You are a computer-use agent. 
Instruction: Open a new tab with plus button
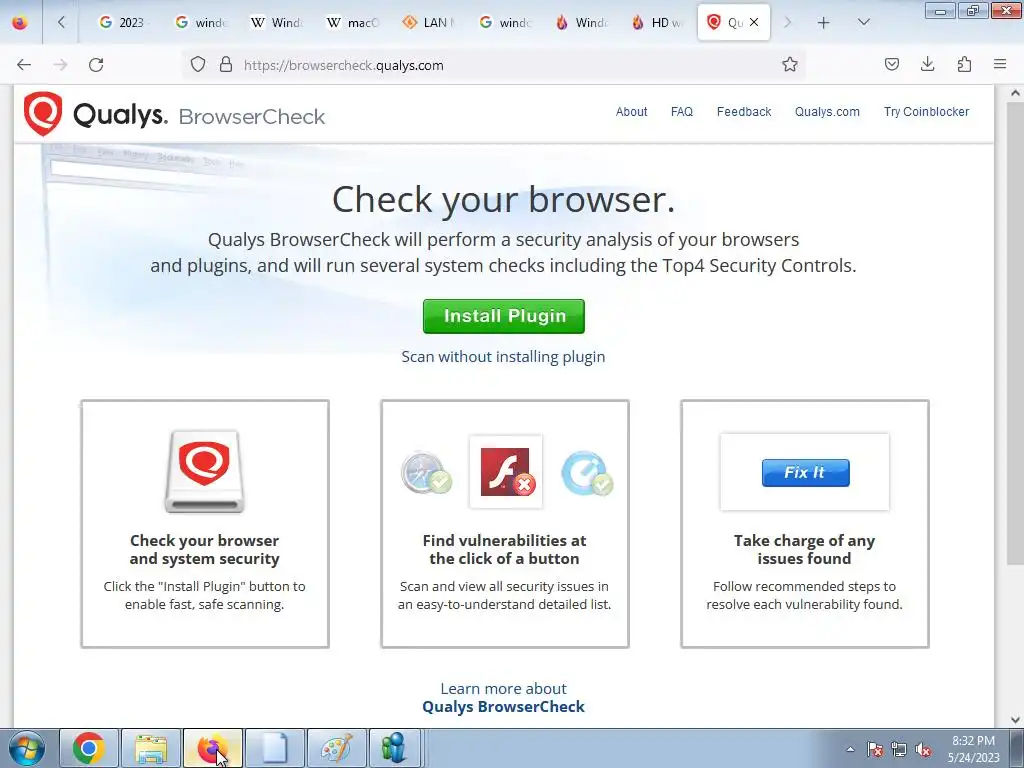tap(824, 23)
